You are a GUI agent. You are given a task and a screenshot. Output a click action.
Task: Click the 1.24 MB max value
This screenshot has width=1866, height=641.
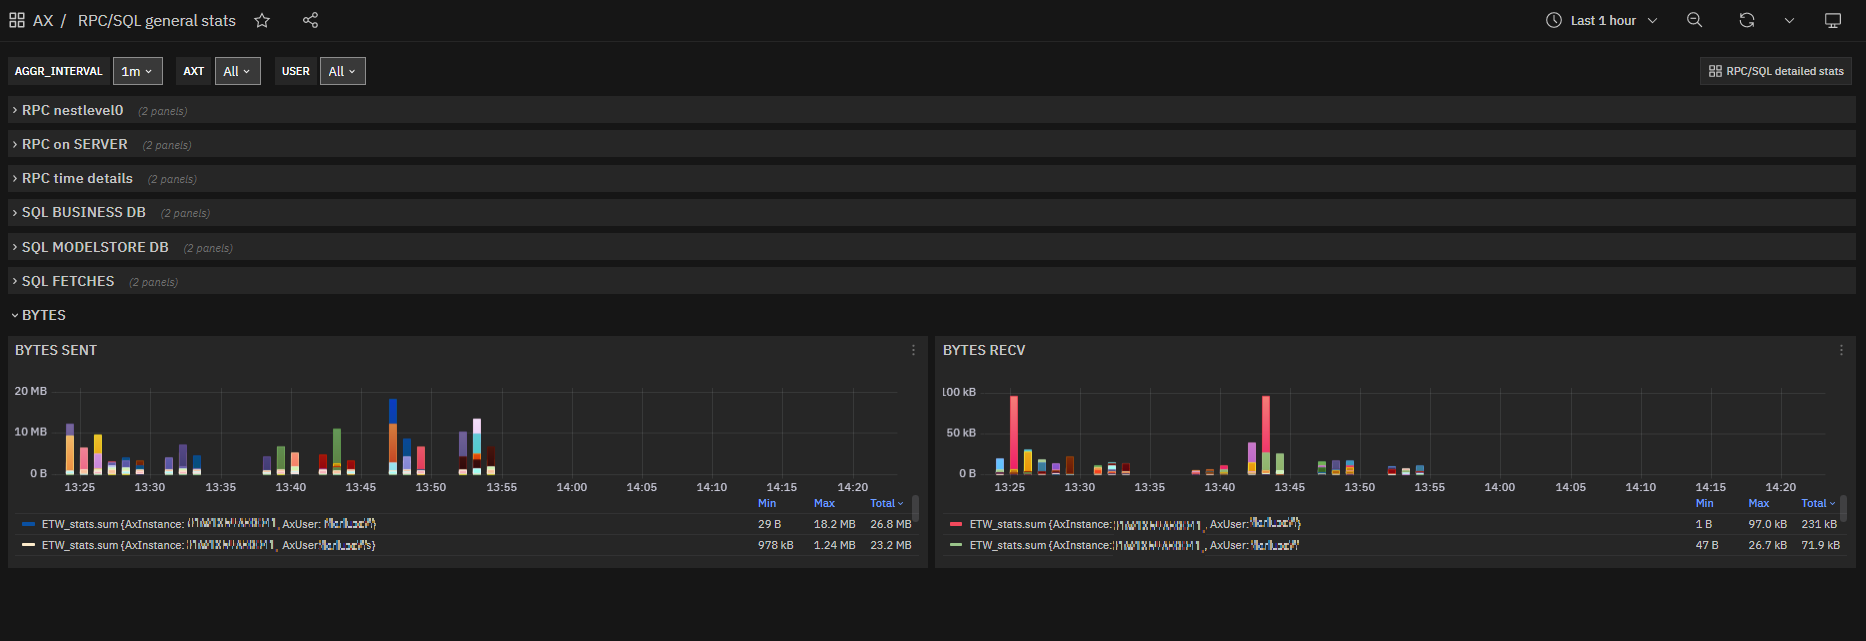coord(835,545)
